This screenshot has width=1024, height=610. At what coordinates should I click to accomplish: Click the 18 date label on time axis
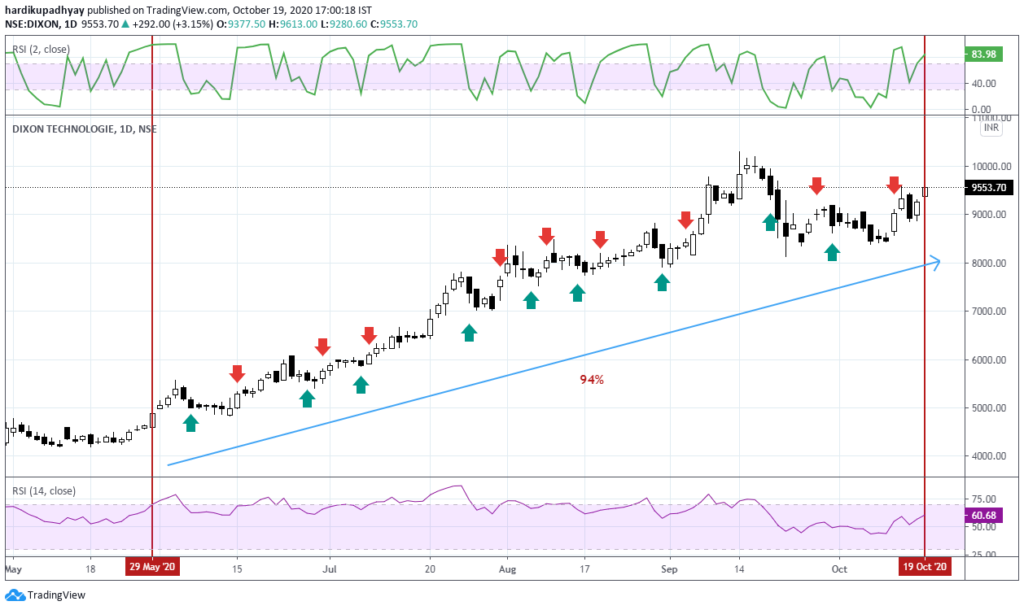[x=90, y=570]
